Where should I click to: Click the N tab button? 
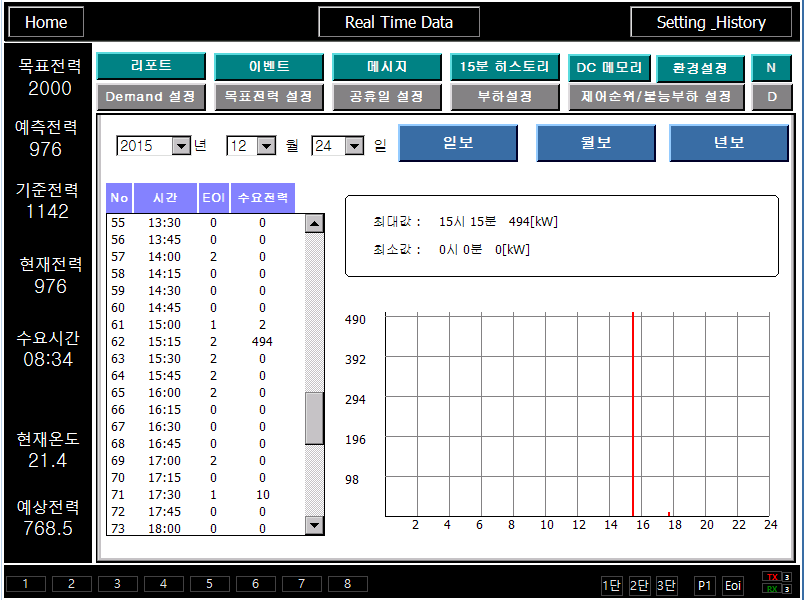tap(771, 68)
